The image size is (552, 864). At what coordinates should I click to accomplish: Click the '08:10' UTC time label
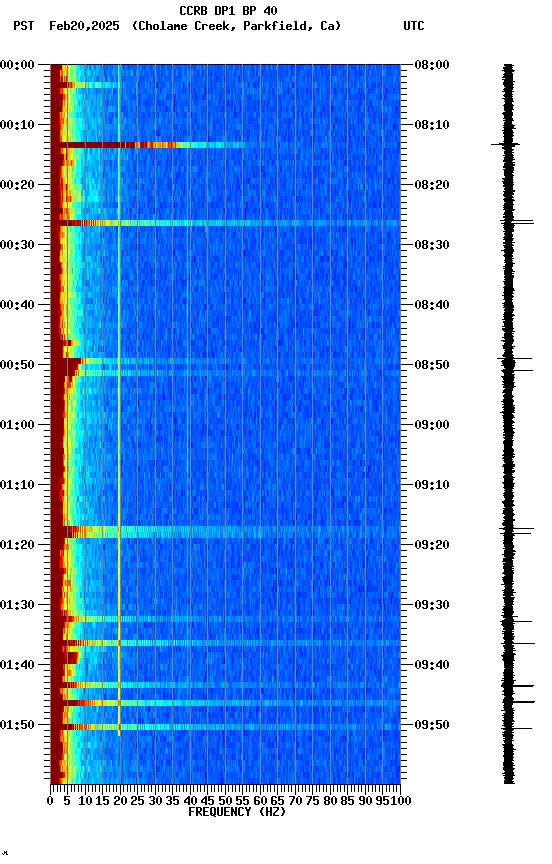click(x=432, y=125)
